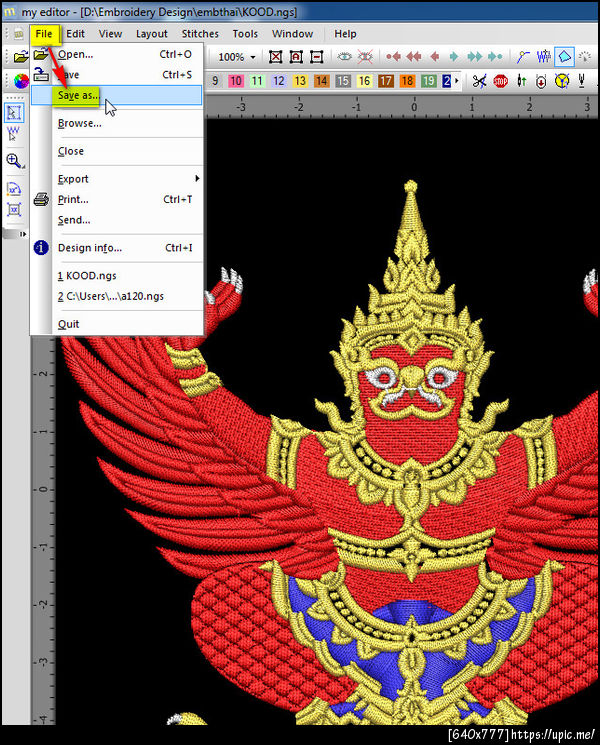Open the Tools menu
Screen dimensions: 600x745
(245, 34)
